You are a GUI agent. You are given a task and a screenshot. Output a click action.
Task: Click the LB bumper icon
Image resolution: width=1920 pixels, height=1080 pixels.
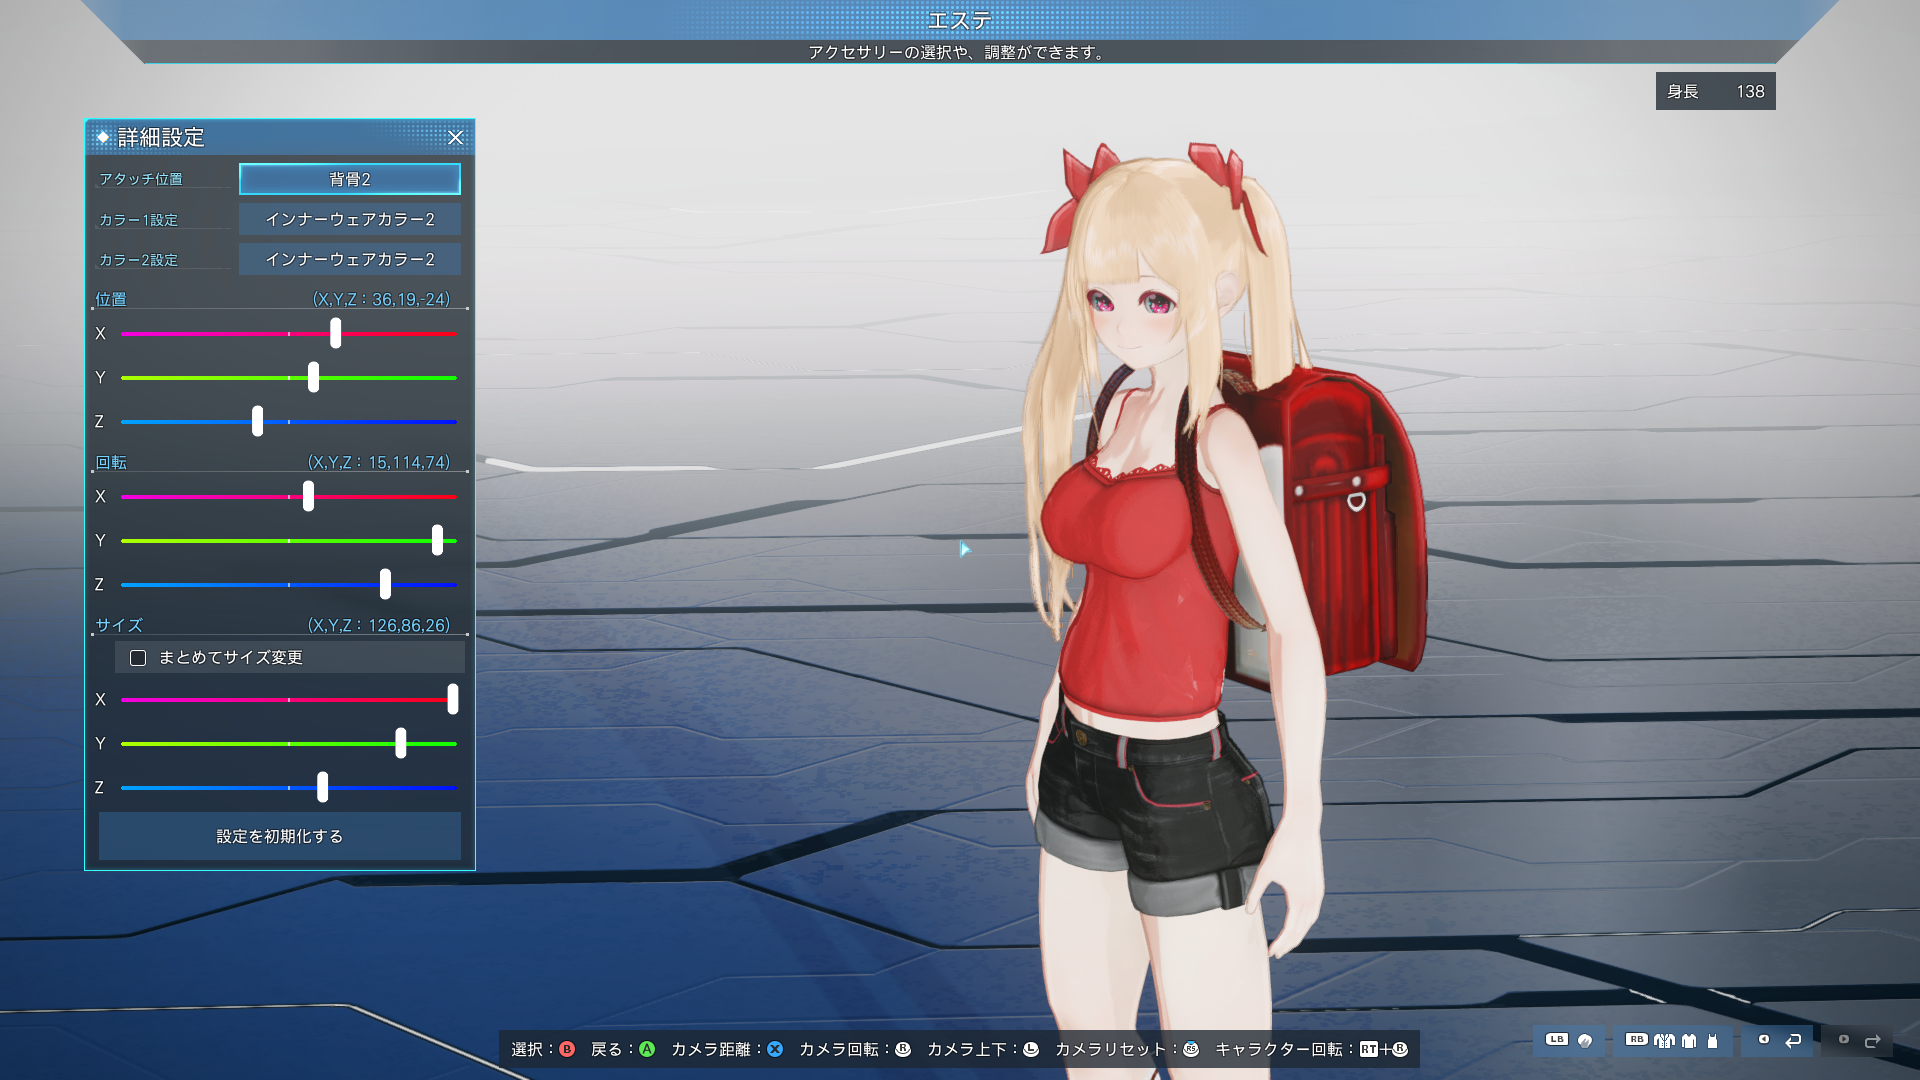[1557, 1039]
